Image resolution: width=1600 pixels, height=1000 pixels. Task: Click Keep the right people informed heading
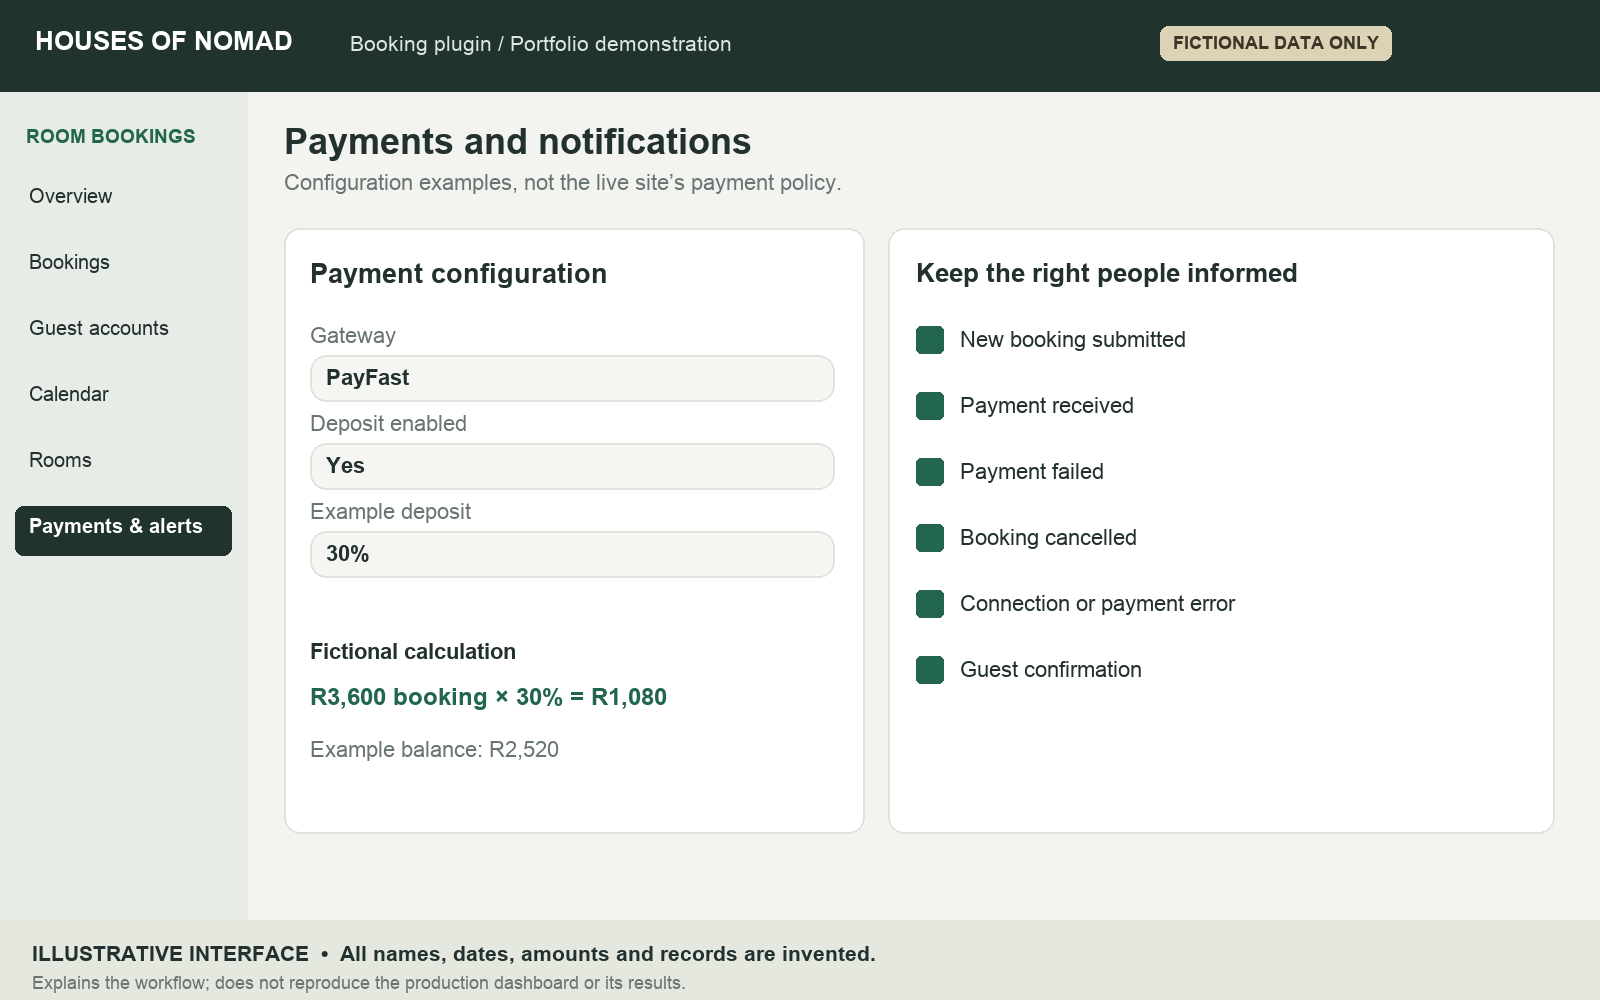1106,273
